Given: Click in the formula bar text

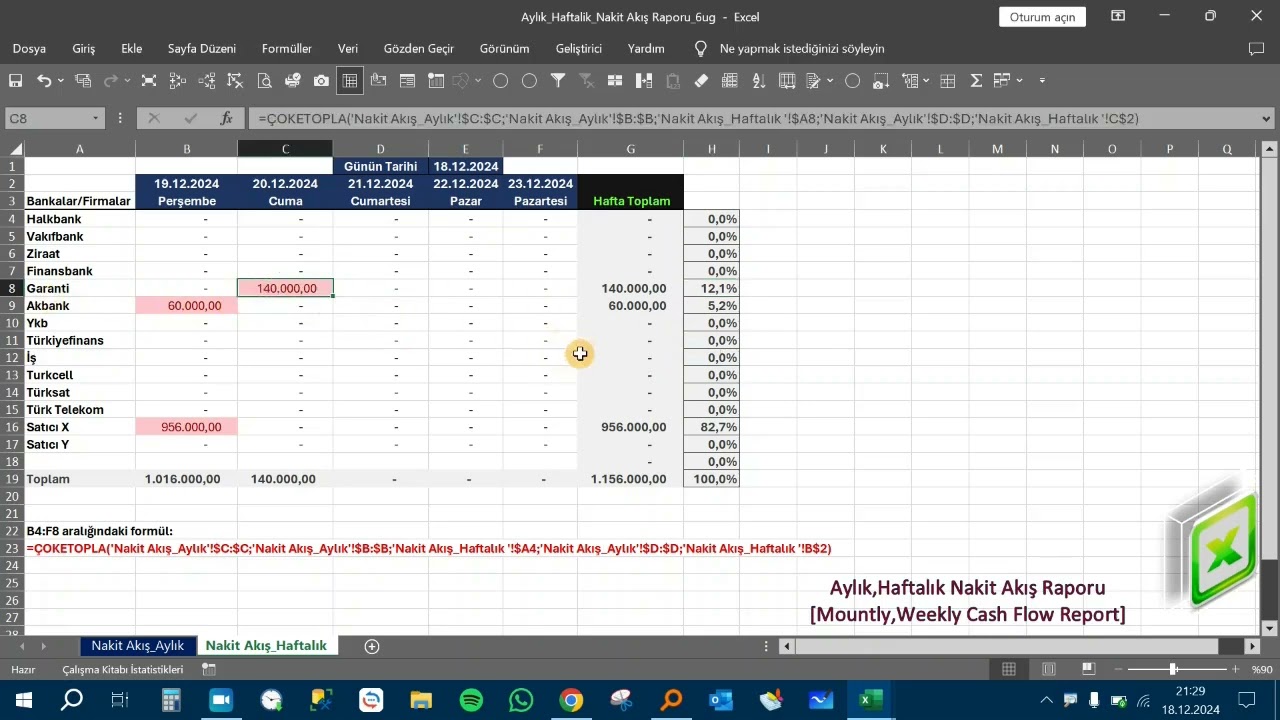Looking at the screenshot, I should pos(755,118).
